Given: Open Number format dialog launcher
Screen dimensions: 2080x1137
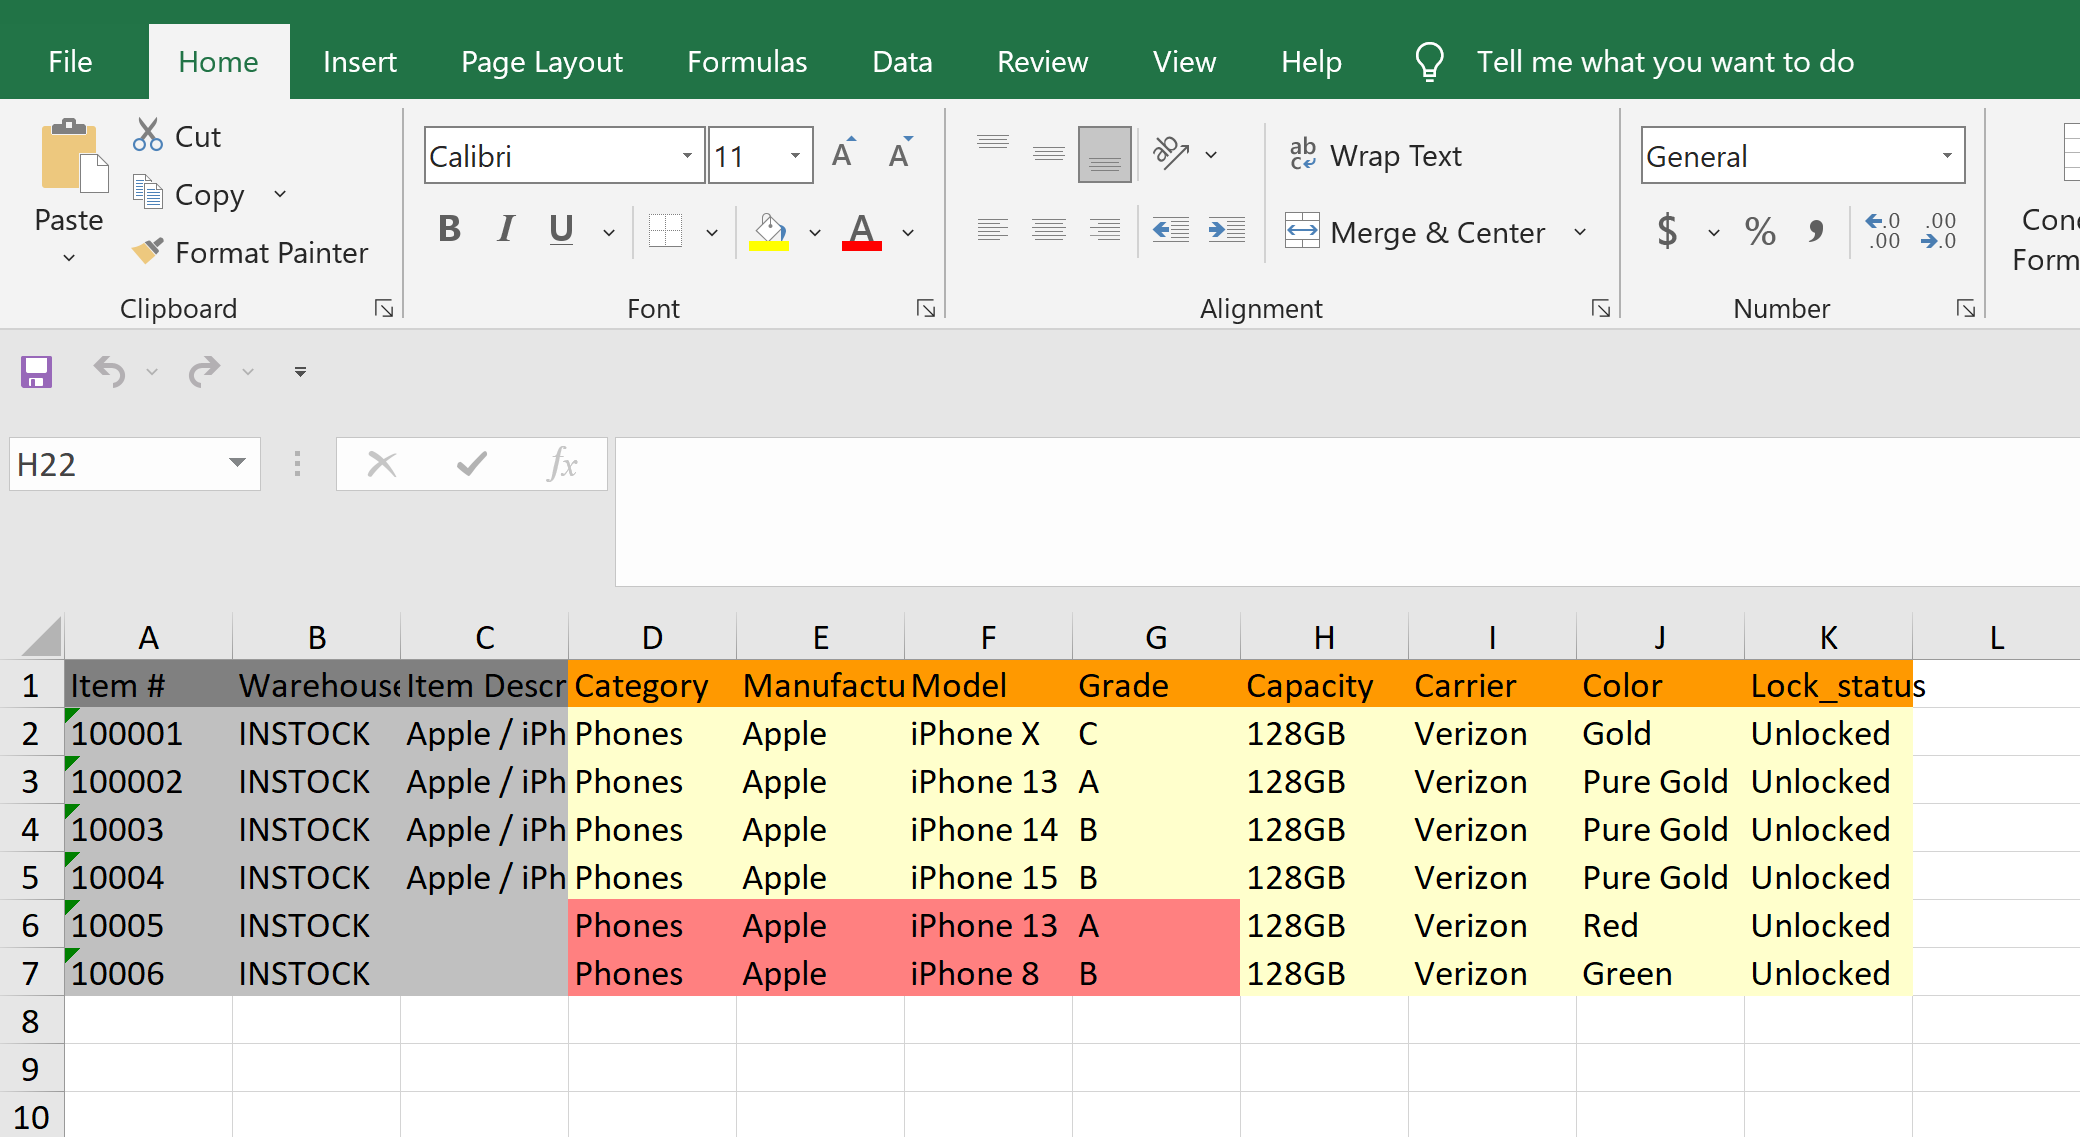Looking at the screenshot, I should pos(1966,308).
